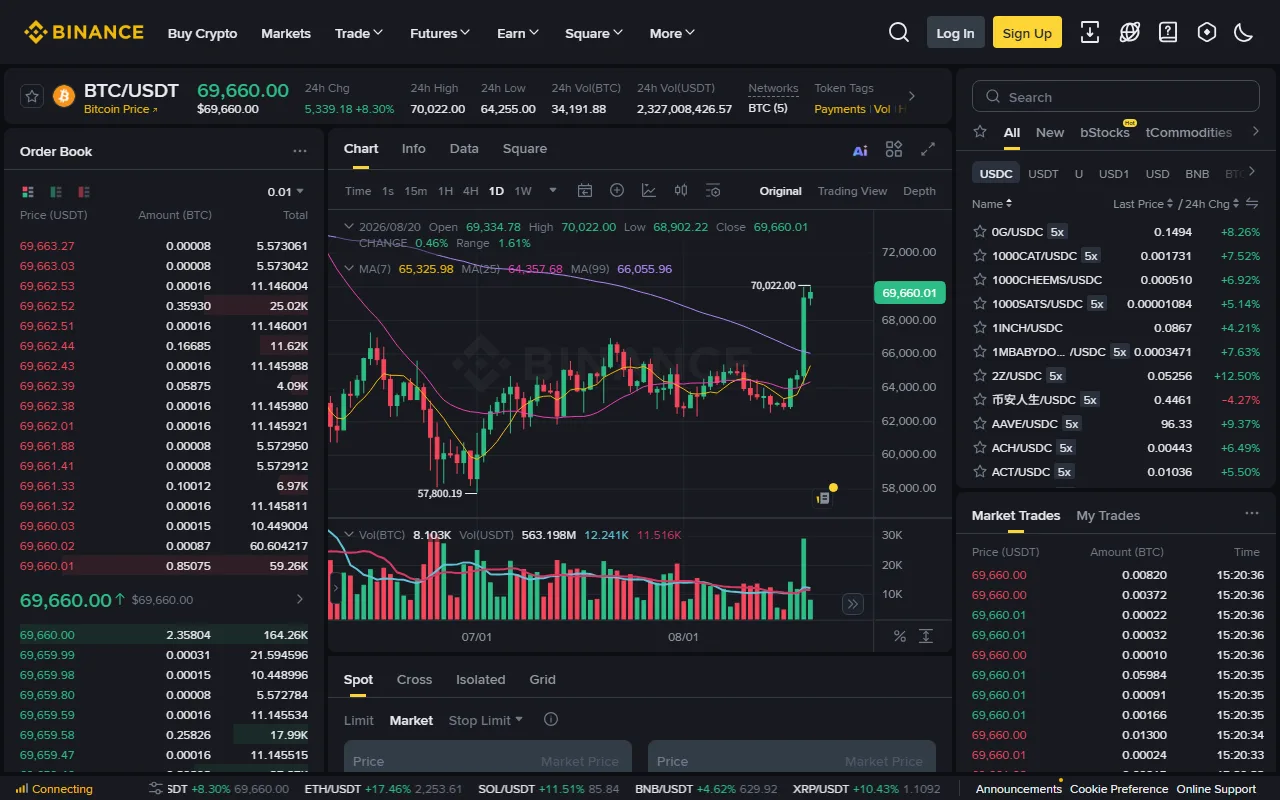1280x800 pixels.
Task: Select the Cross margin tab
Action: 414,679
